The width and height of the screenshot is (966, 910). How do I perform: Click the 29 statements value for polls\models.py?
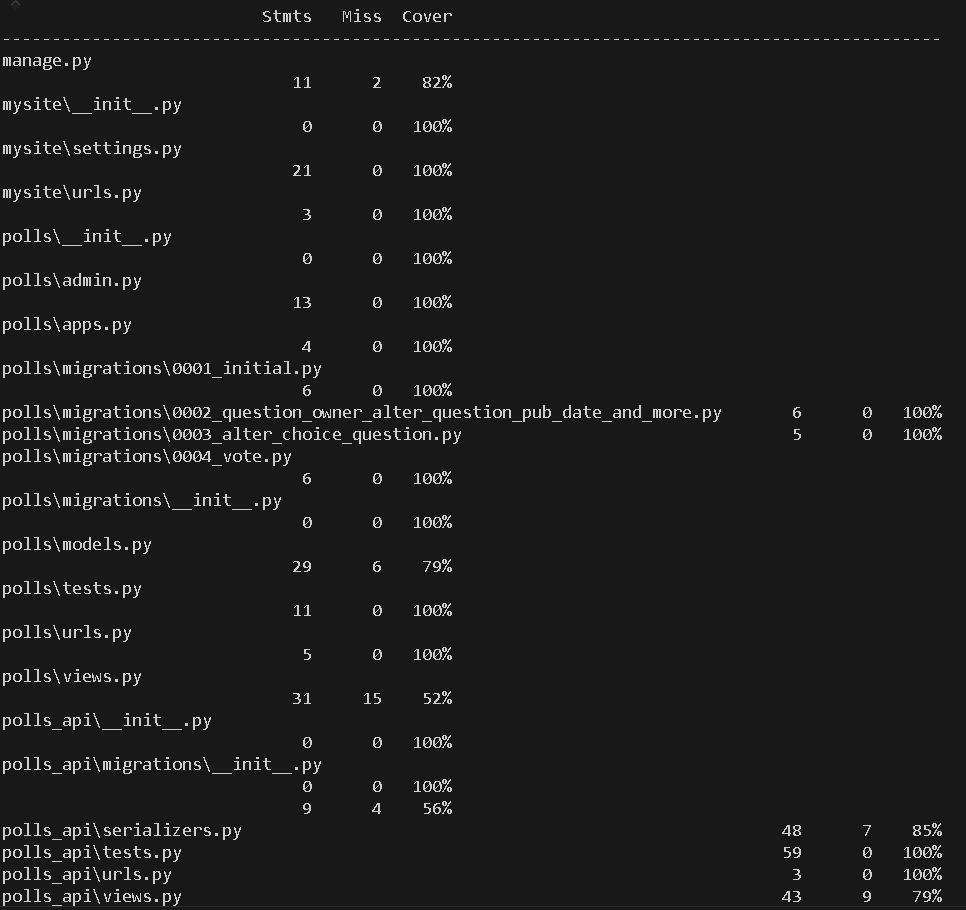click(302, 567)
